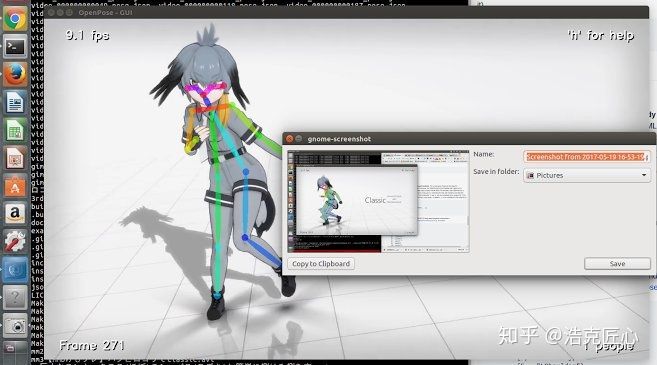Screen dimensions: 657x365
Task: Open System Settings gear-and-wrench icon
Action: coord(15,242)
